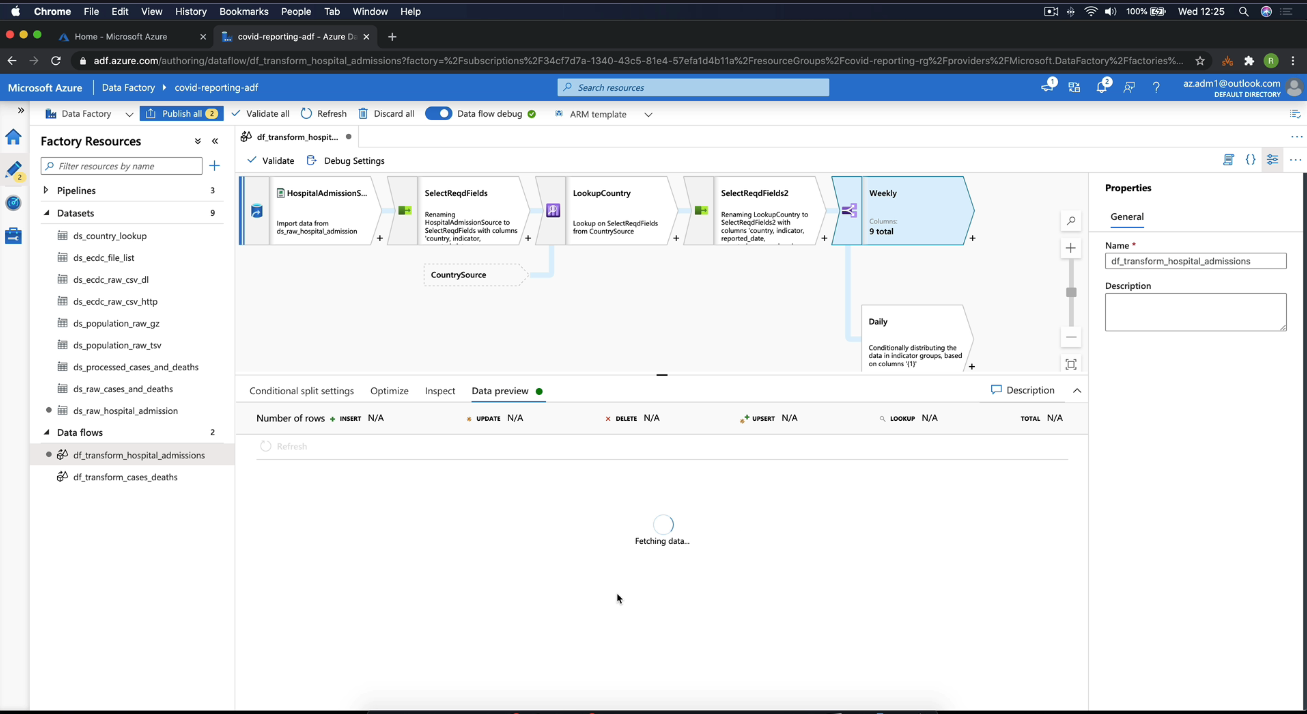The image size is (1307, 714).
Task: Select the SelectReqdFields2 transformation icon
Action: pyautogui.click(x=700, y=211)
